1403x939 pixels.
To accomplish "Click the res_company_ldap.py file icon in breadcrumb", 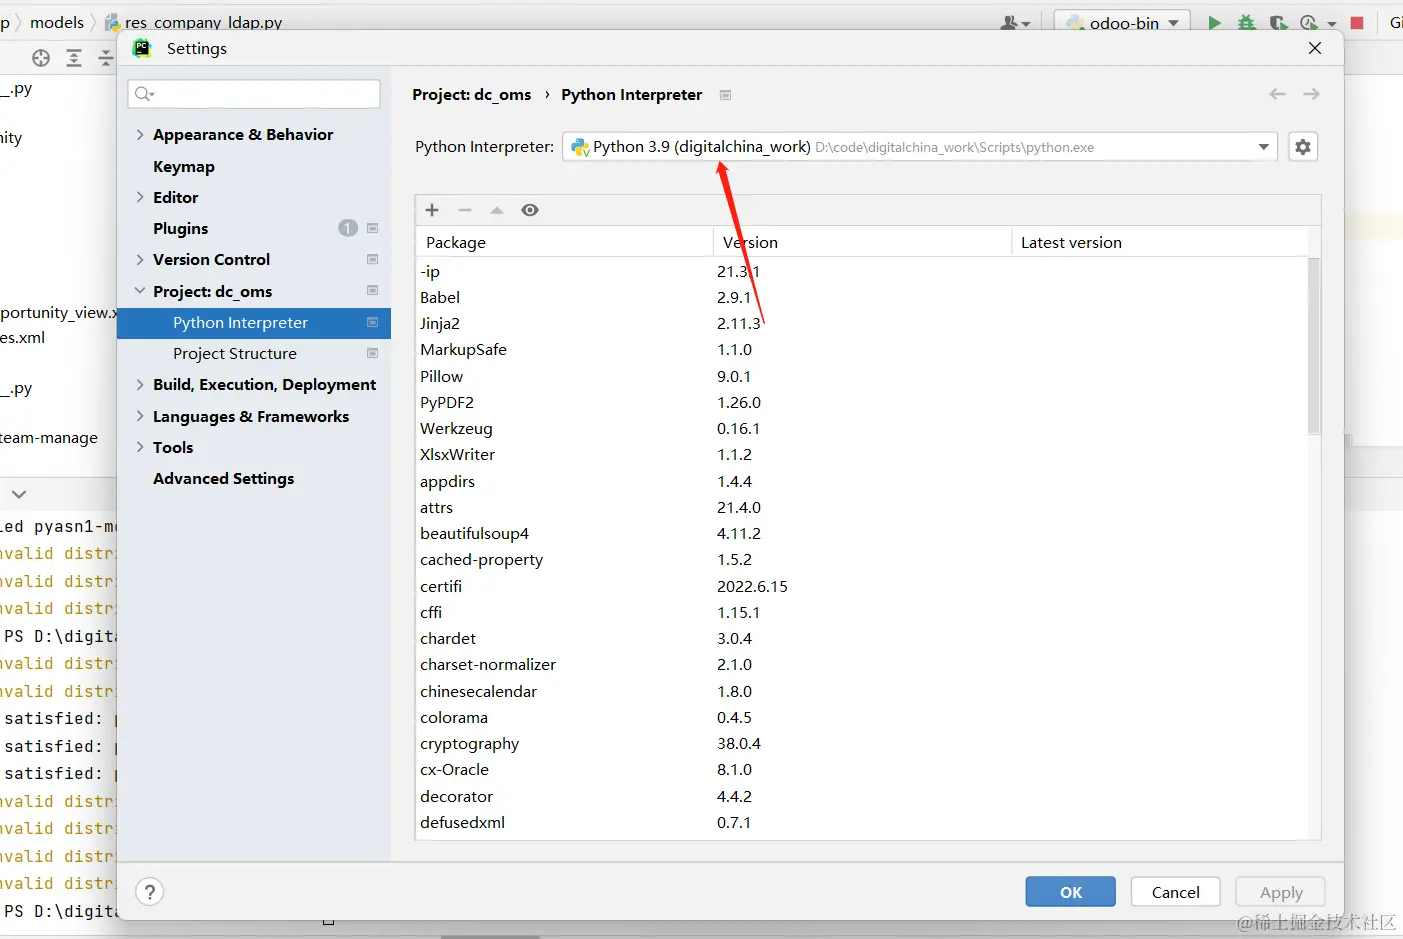I will [112, 22].
